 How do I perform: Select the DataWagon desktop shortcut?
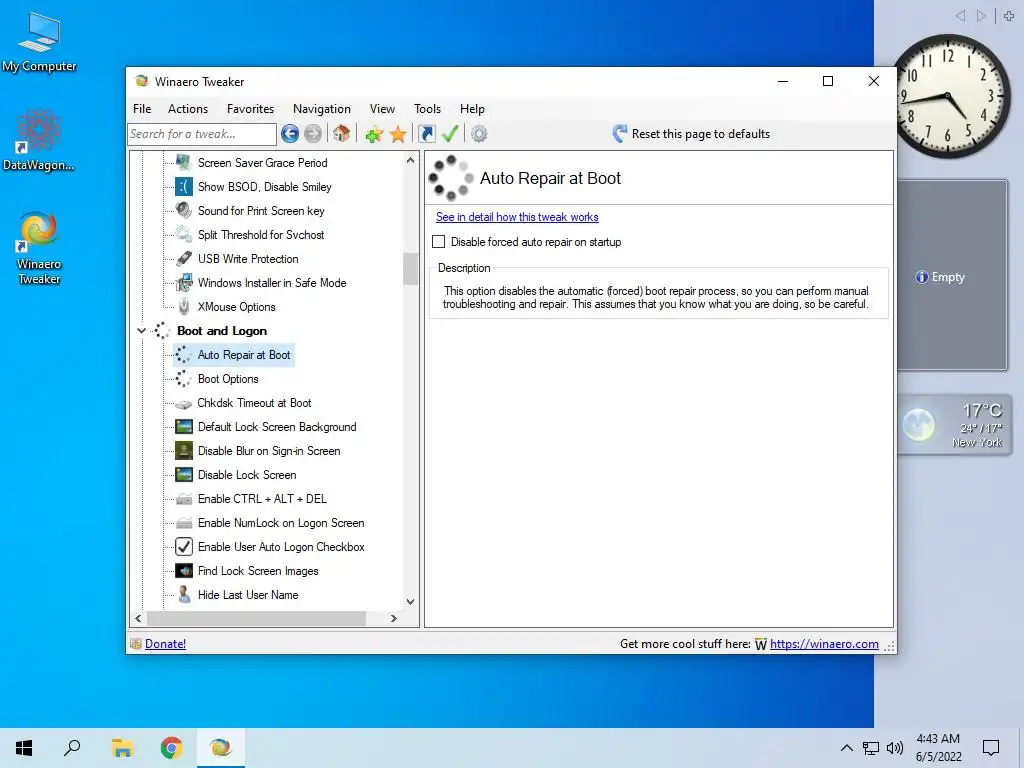pos(39,140)
